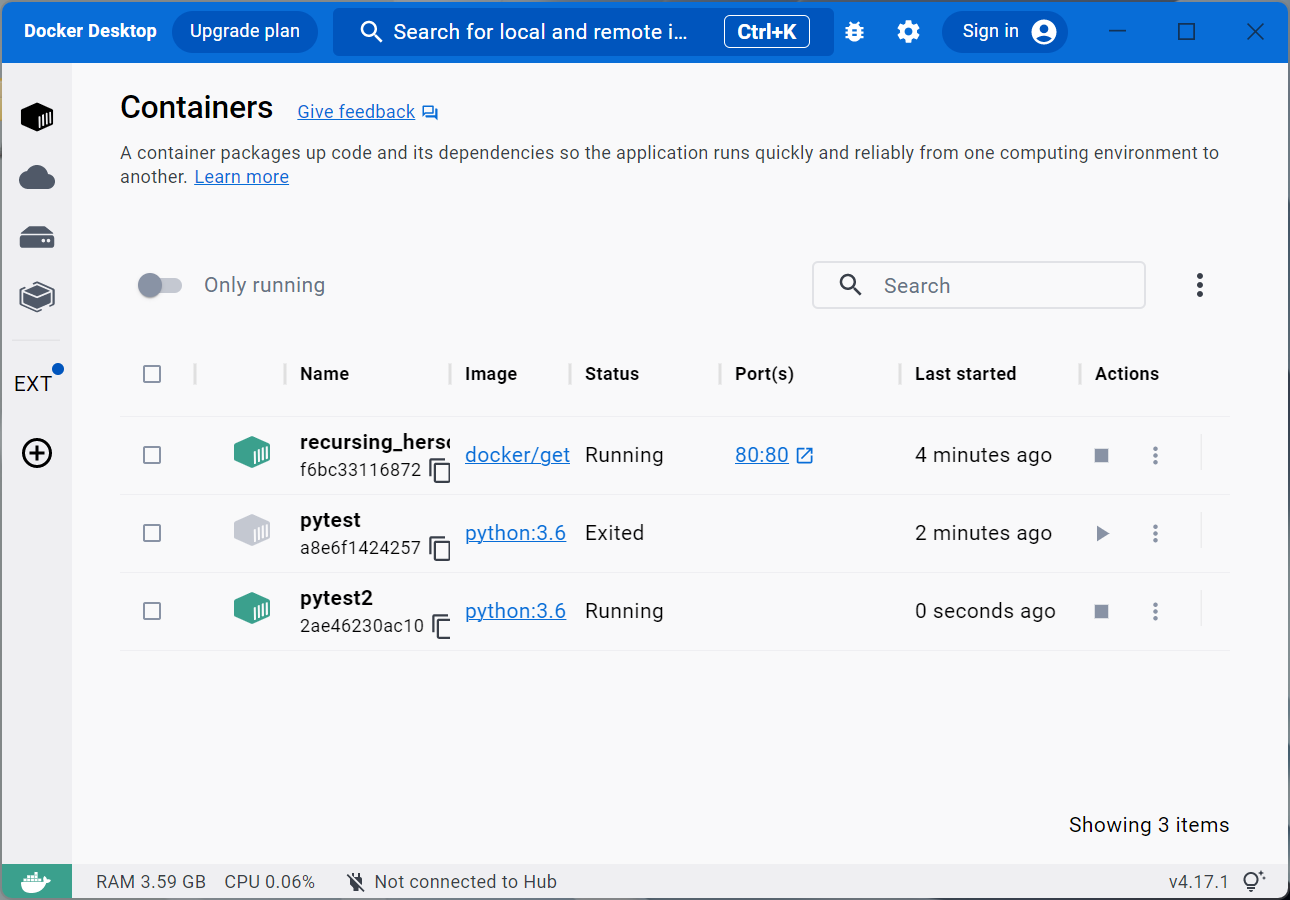Open the Containers view in sidebar
1290x900 pixels.
click(x=37, y=118)
